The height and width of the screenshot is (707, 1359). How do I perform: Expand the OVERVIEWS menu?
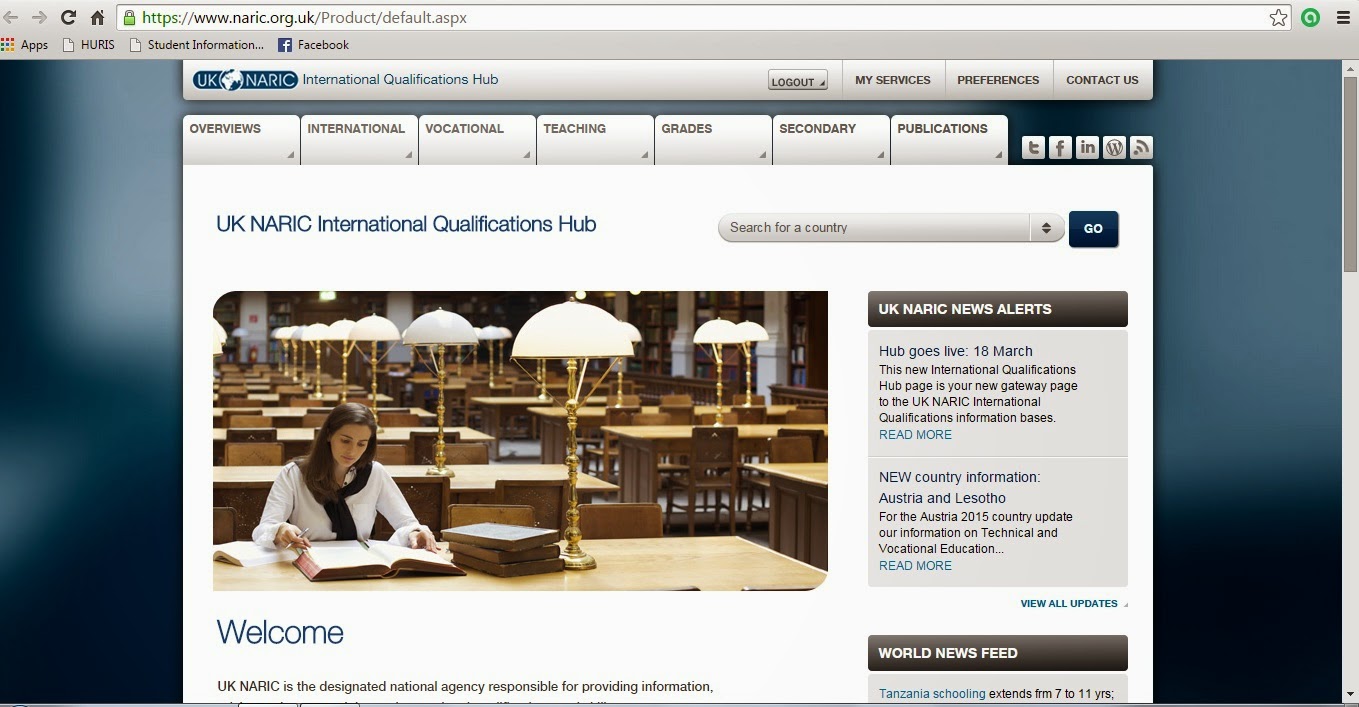point(241,140)
